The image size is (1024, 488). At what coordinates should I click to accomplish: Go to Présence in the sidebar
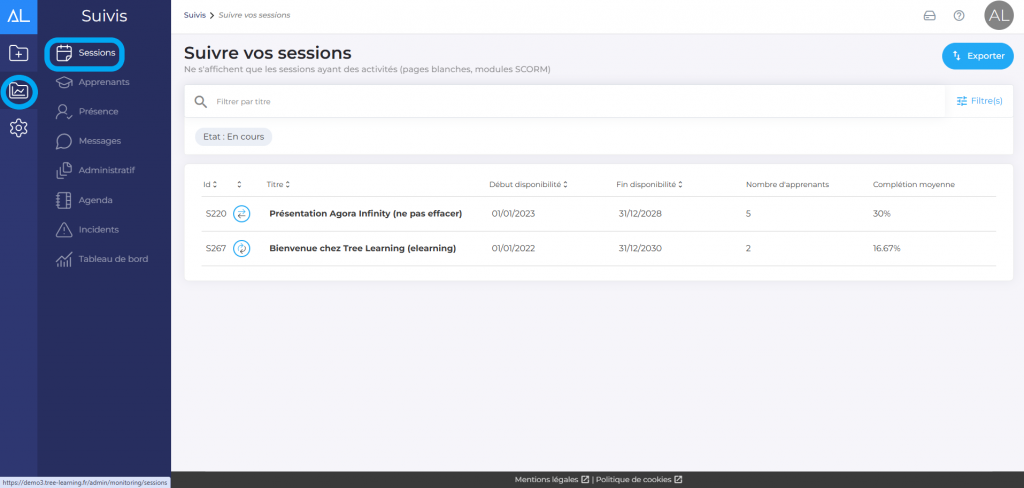[98, 112]
